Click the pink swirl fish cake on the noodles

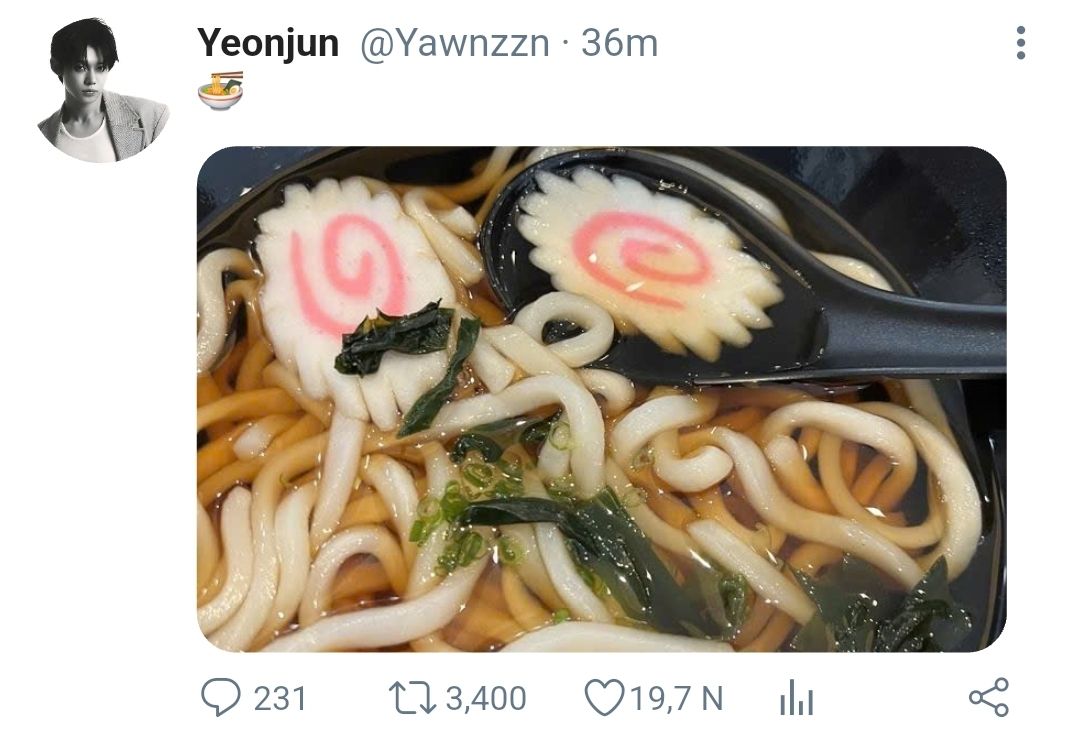point(345,265)
